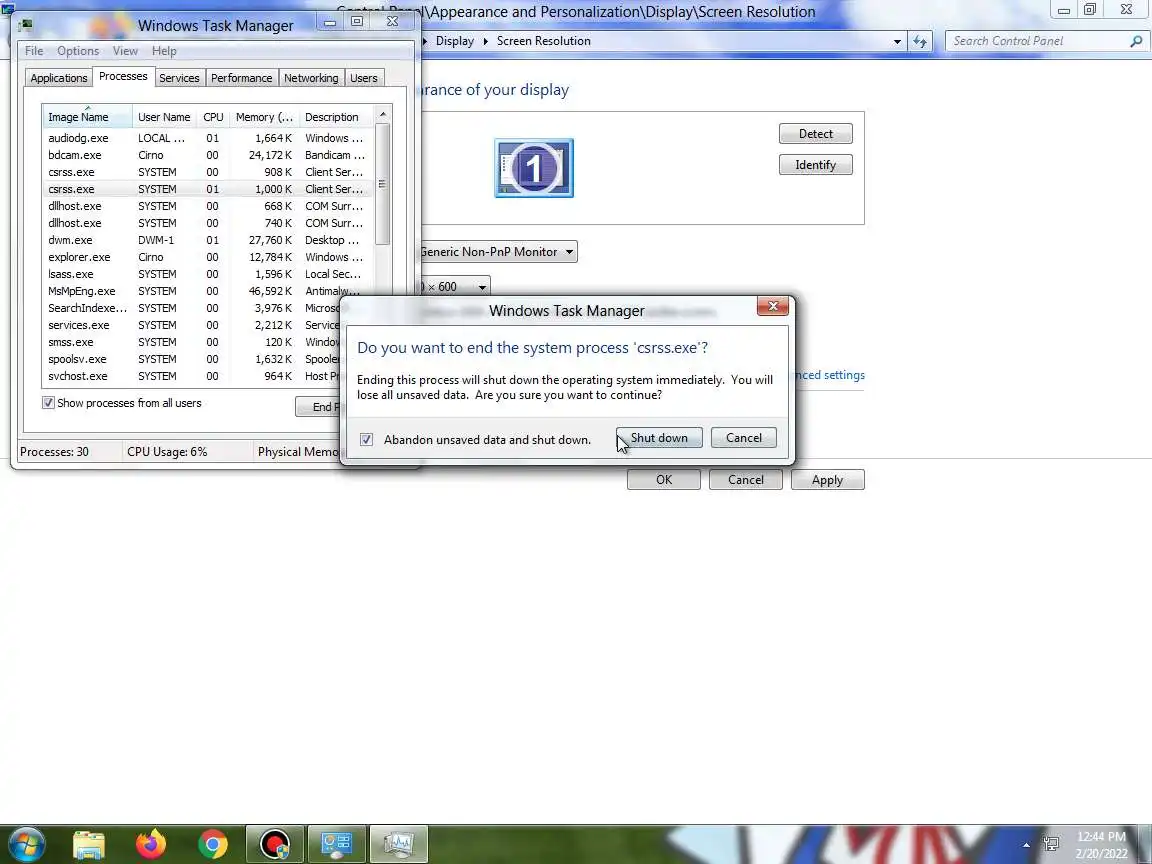The image size is (1152, 864).
Task: Click the network icon in system tray
Action: [x=1051, y=843]
